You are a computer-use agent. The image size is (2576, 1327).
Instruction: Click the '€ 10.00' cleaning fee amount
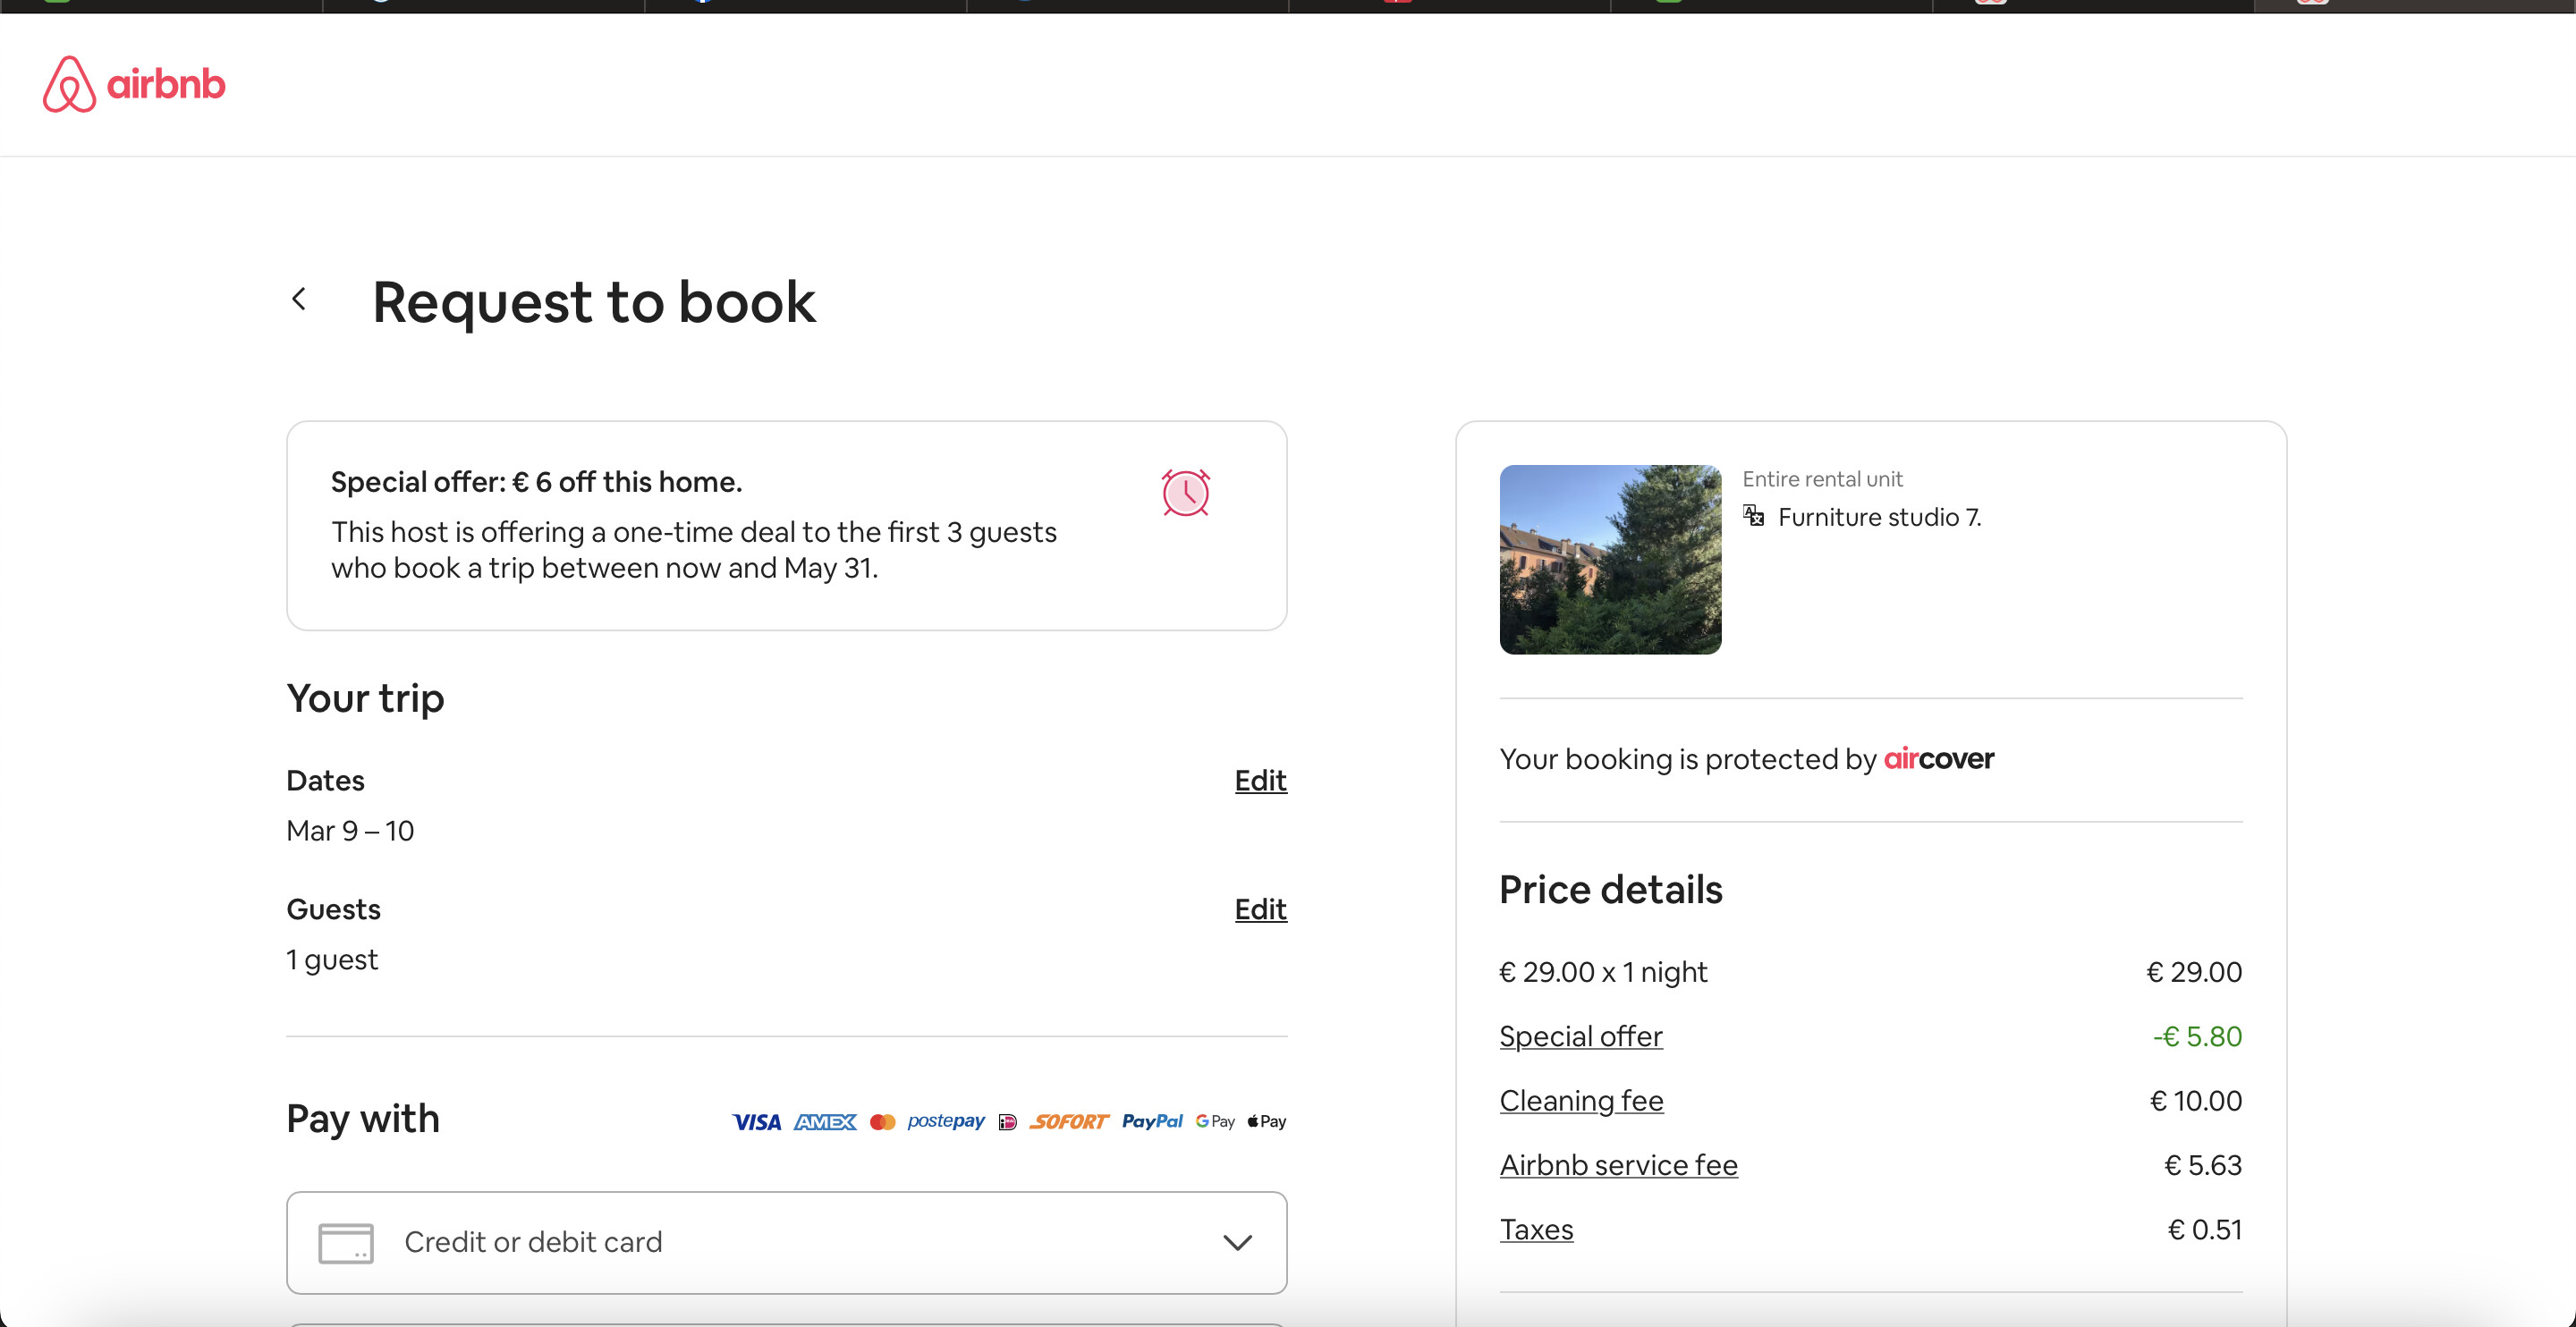(x=2196, y=1101)
